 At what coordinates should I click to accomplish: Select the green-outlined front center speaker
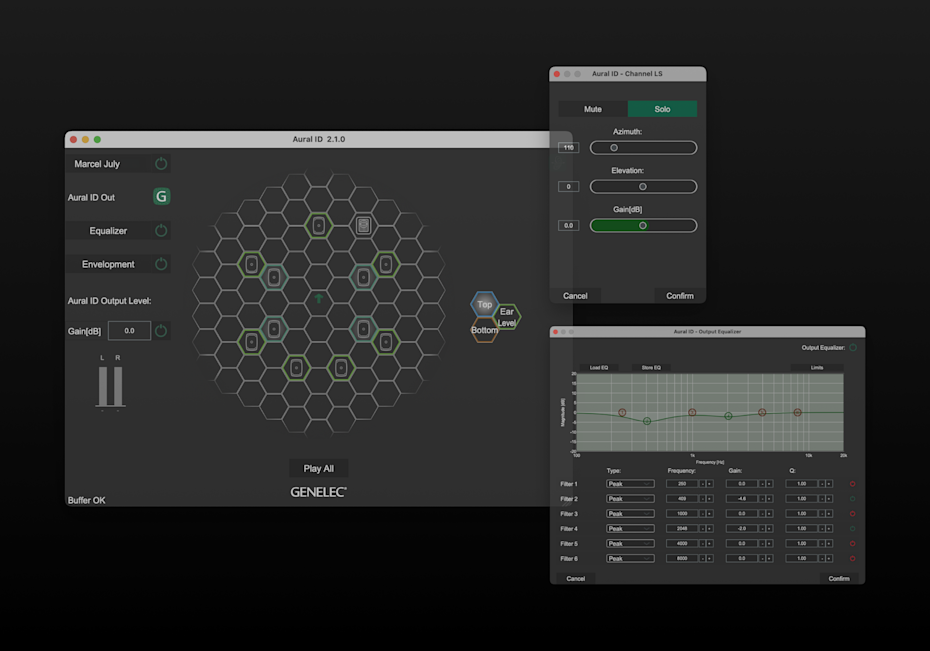click(x=319, y=226)
